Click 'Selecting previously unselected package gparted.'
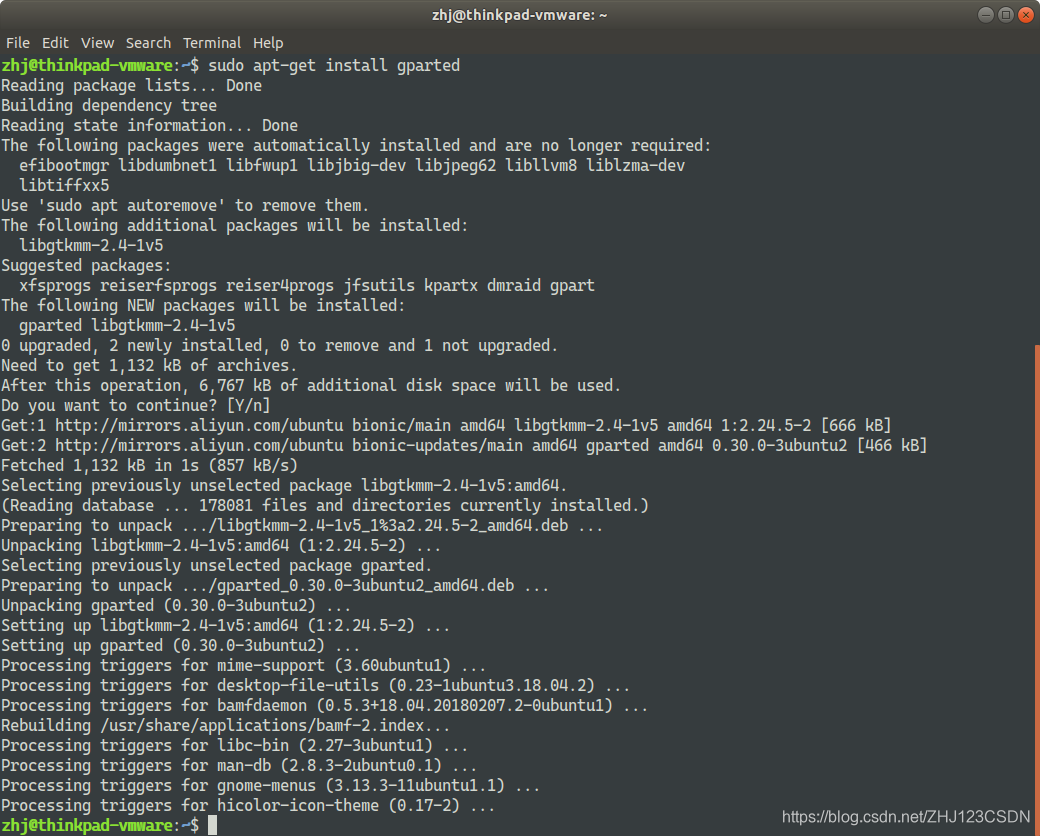This screenshot has width=1040, height=836. pos(216,565)
